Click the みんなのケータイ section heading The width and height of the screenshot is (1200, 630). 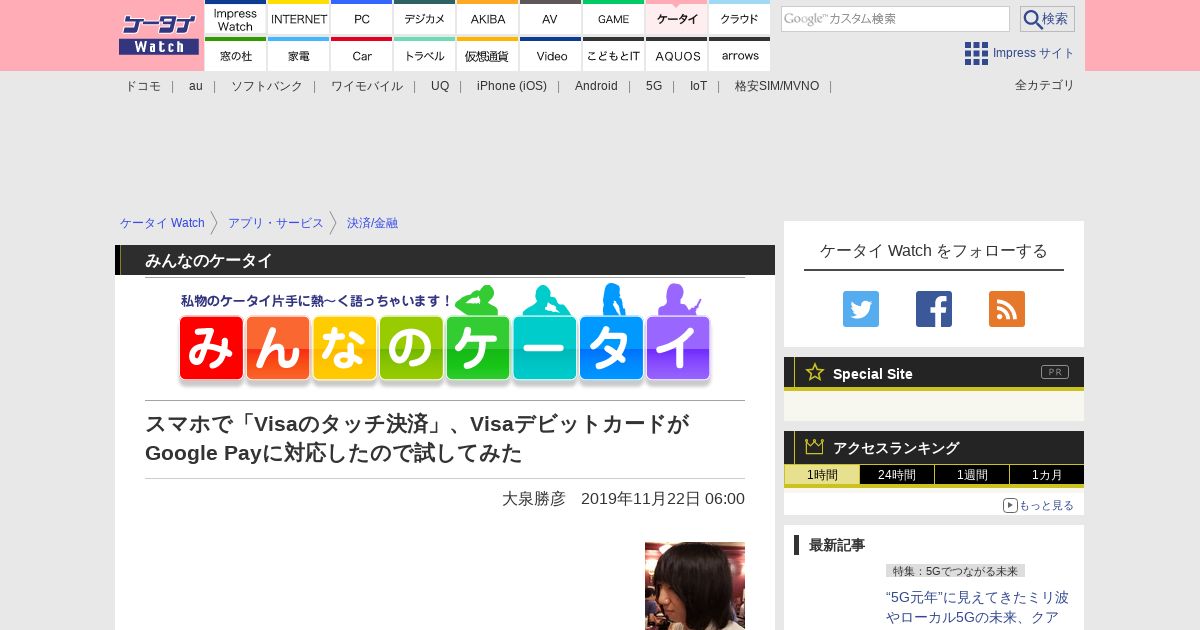(x=209, y=260)
